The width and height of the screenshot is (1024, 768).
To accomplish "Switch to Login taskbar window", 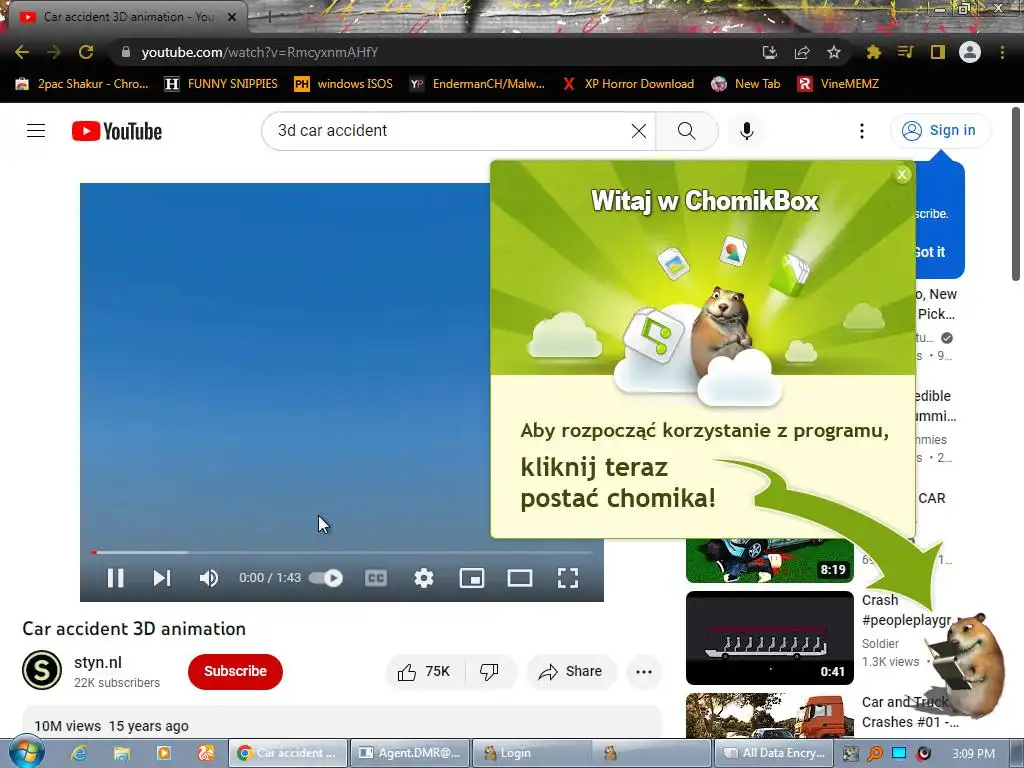I will click(x=532, y=753).
